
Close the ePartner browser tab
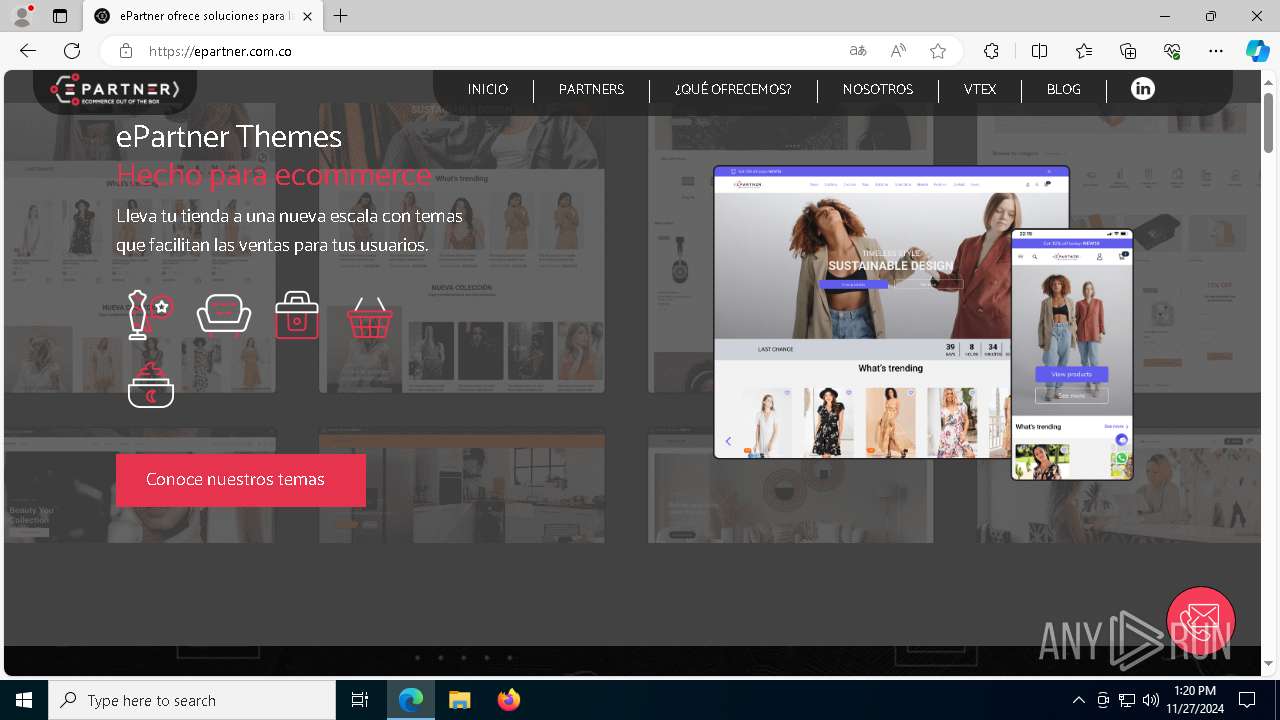(x=307, y=17)
